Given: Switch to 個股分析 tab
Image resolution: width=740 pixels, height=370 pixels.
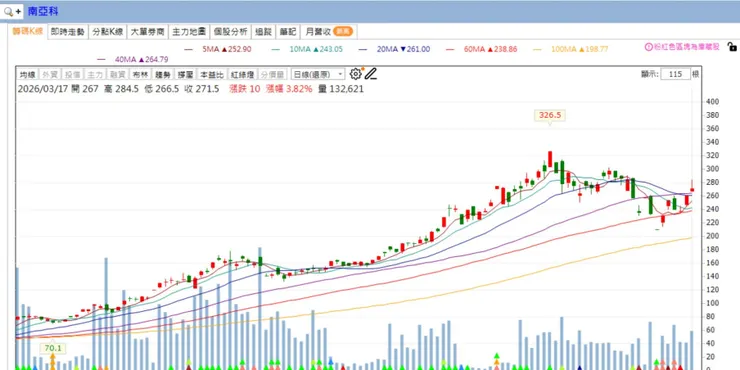Looking at the screenshot, I should click(230, 32).
